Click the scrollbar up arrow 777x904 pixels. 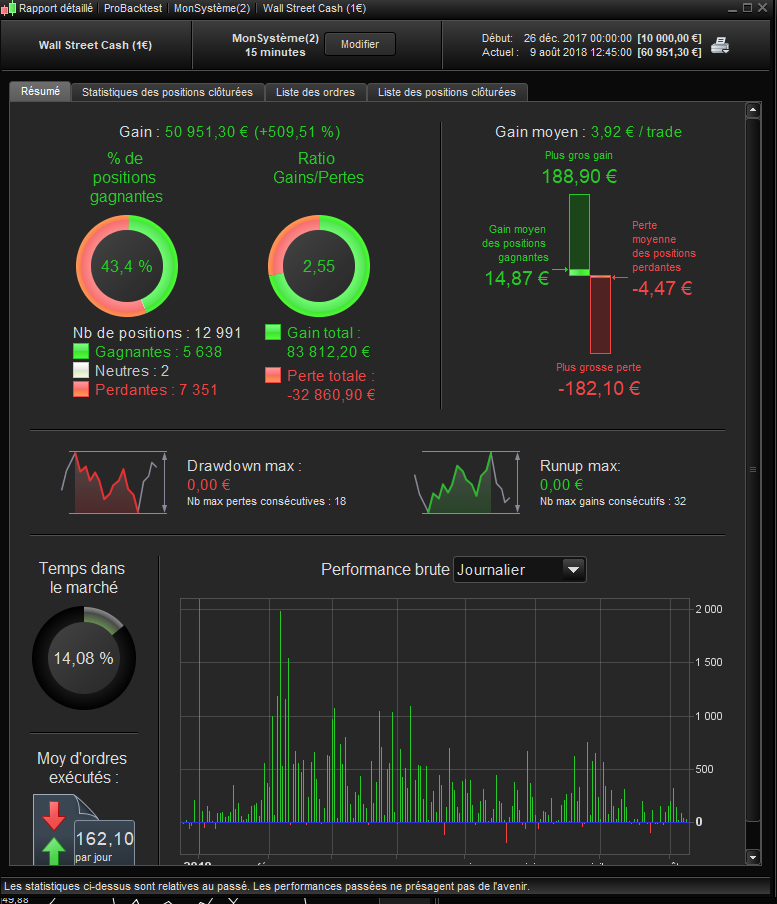pyautogui.click(x=753, y=110)
